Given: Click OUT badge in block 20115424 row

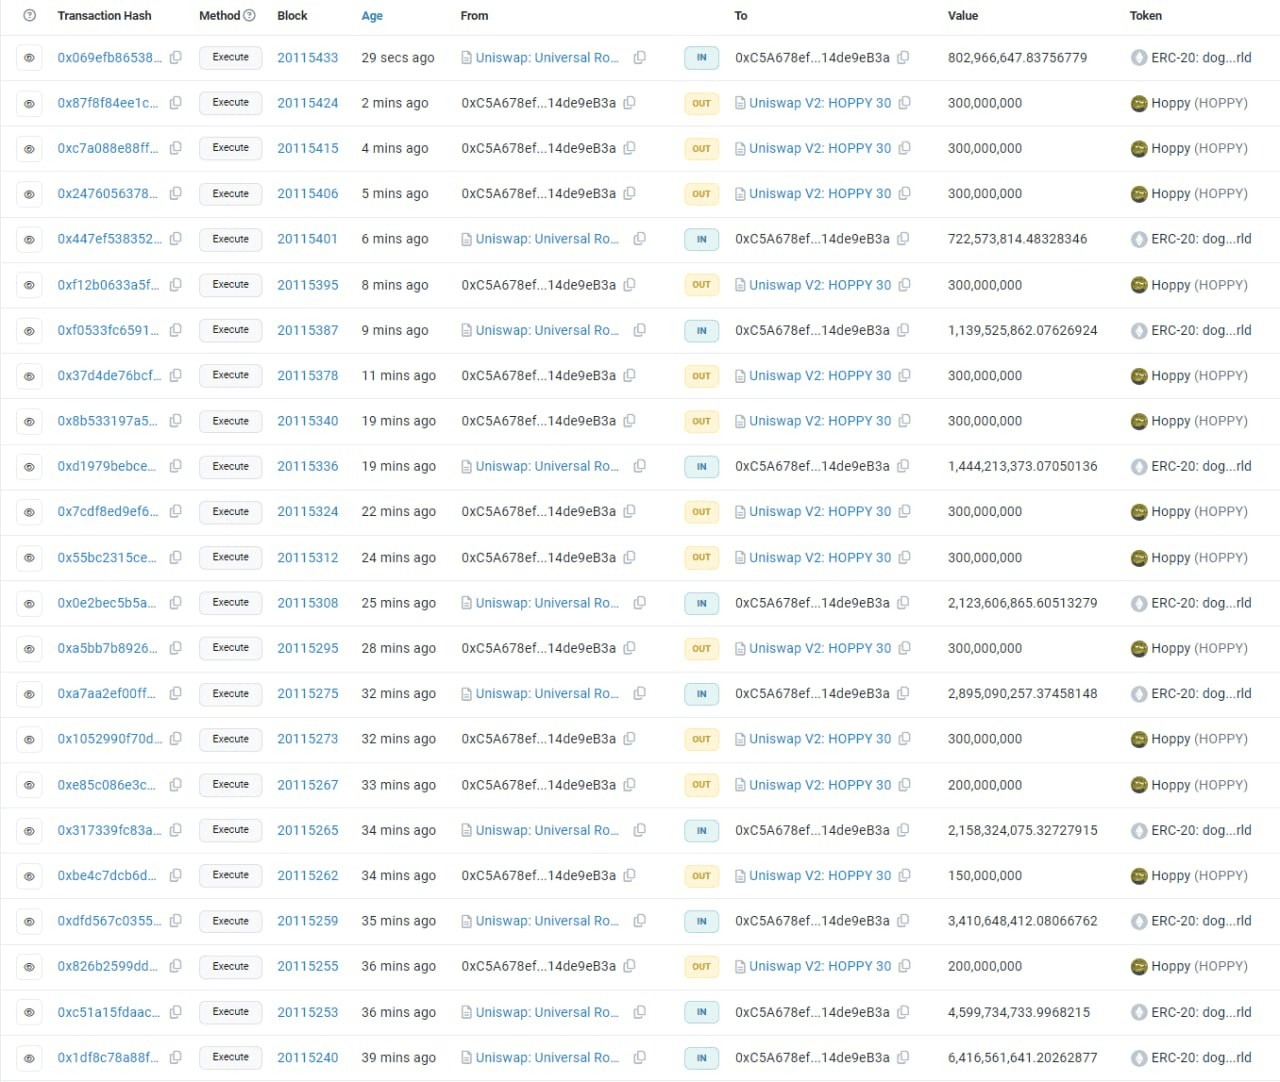Looking at the screenshot, I should tap(701, 103).
